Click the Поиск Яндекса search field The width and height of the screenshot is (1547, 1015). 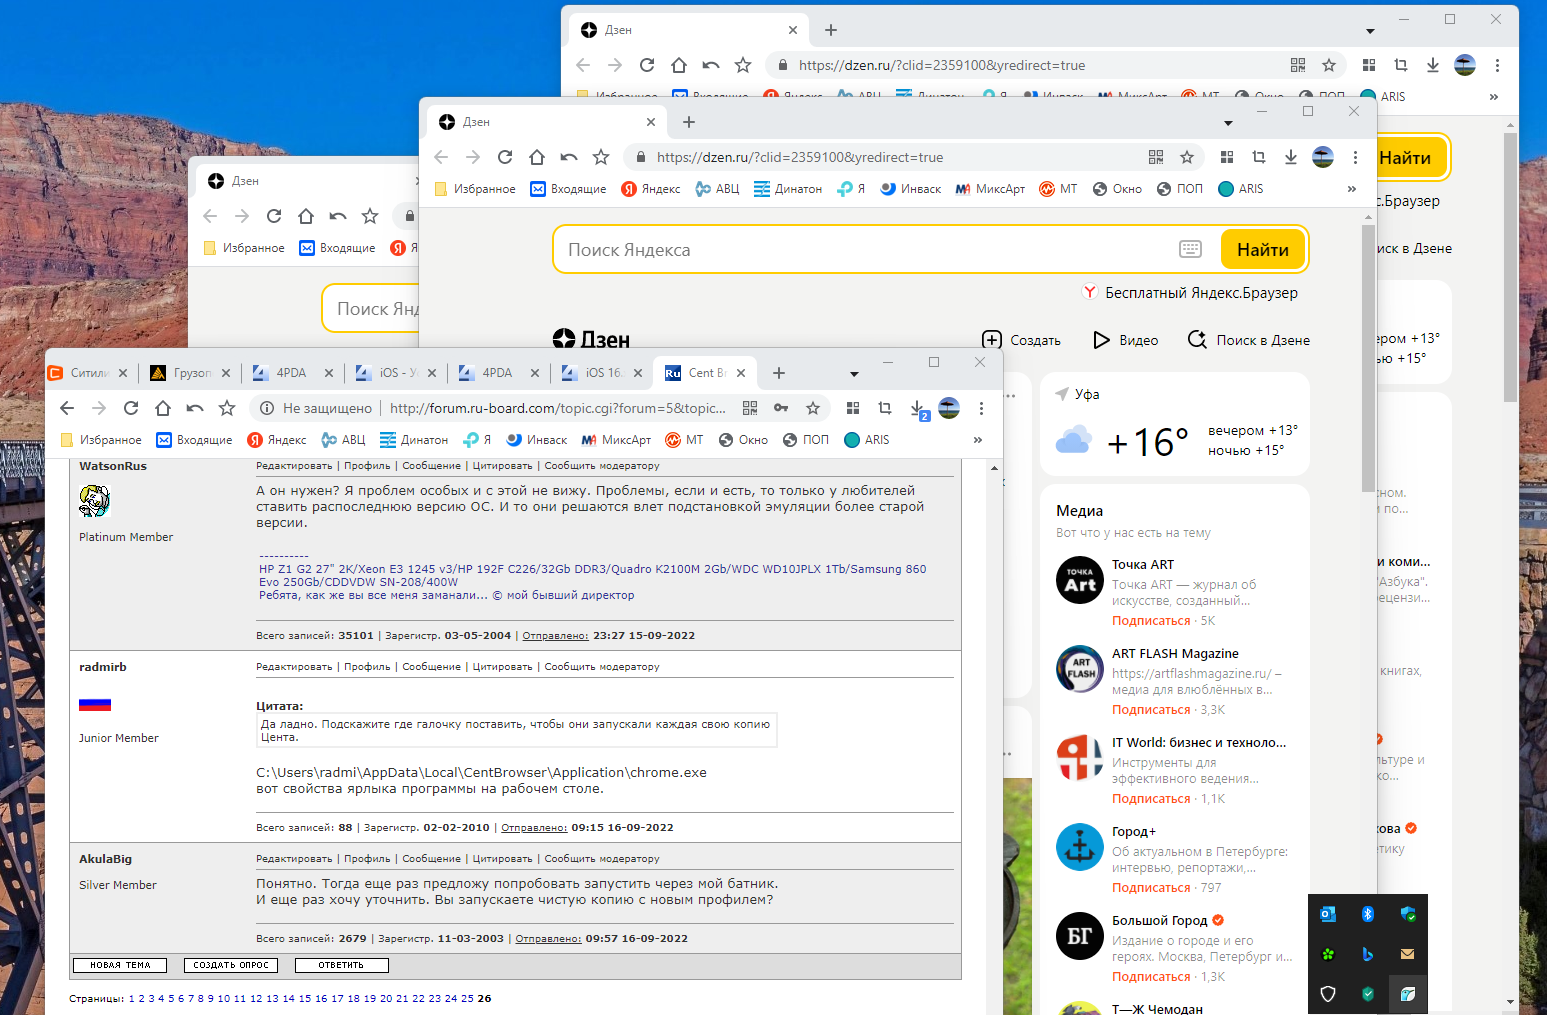(x=860, y=250)
